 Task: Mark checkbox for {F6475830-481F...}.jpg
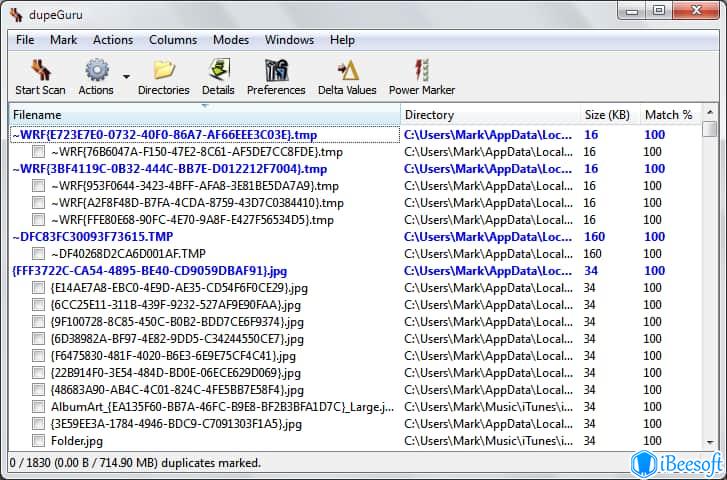[38, 356]
